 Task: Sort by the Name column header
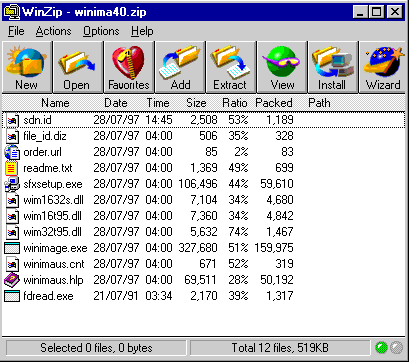[x=55, y=103]
